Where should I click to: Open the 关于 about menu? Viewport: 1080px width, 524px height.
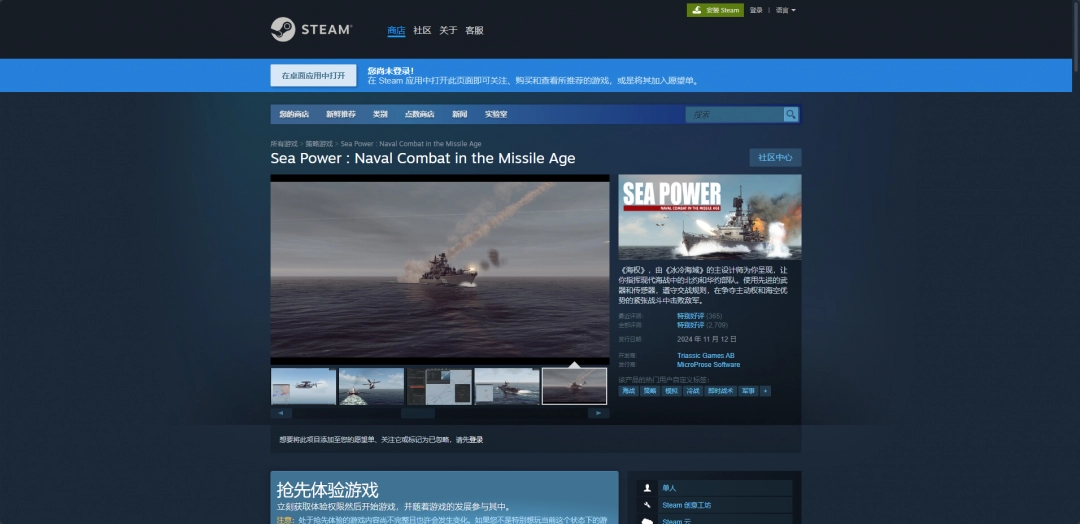tap(448, 30)
